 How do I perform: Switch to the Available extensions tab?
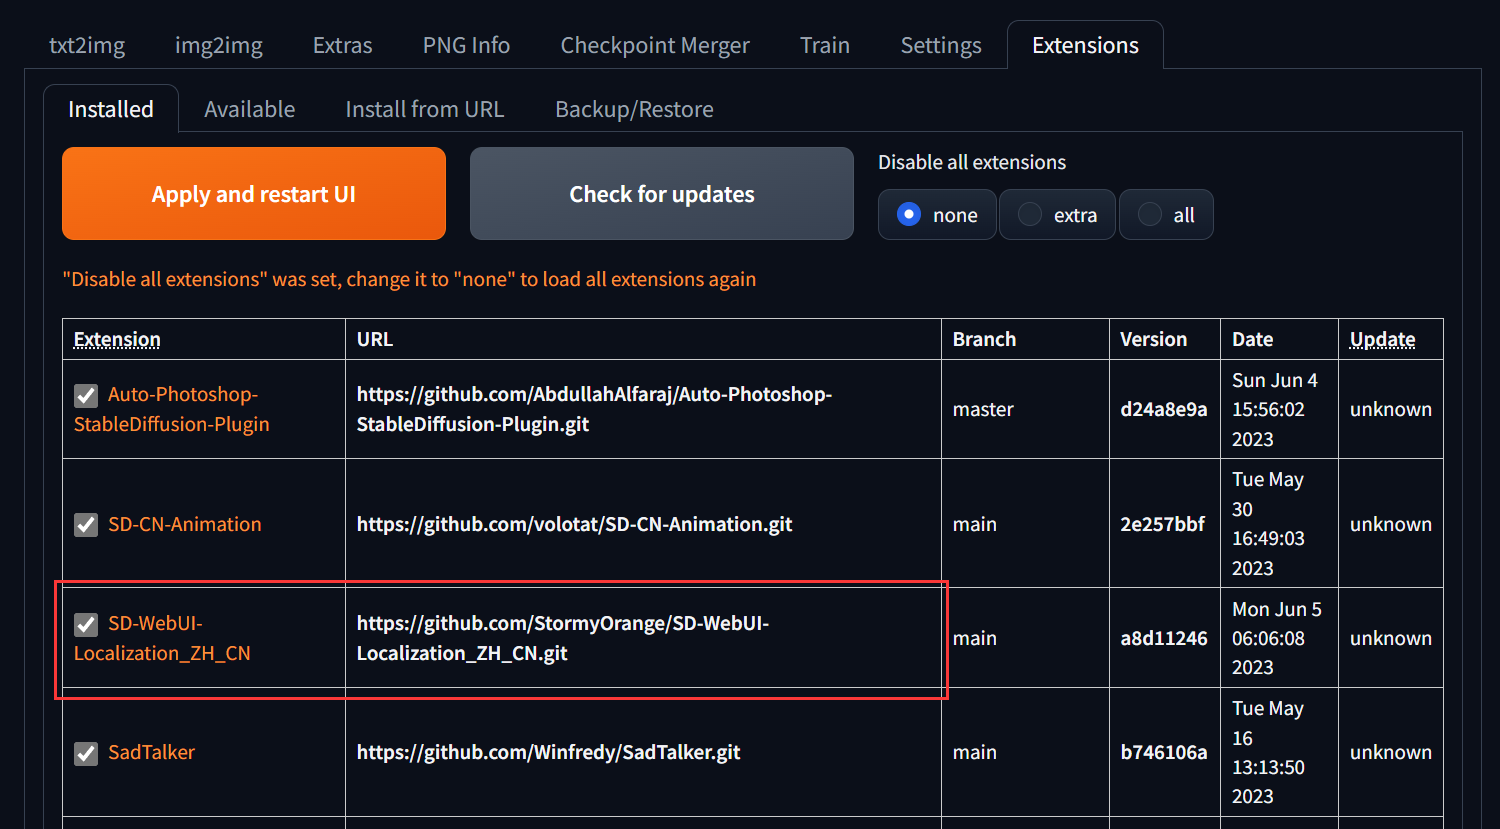(x=249, y=108)
